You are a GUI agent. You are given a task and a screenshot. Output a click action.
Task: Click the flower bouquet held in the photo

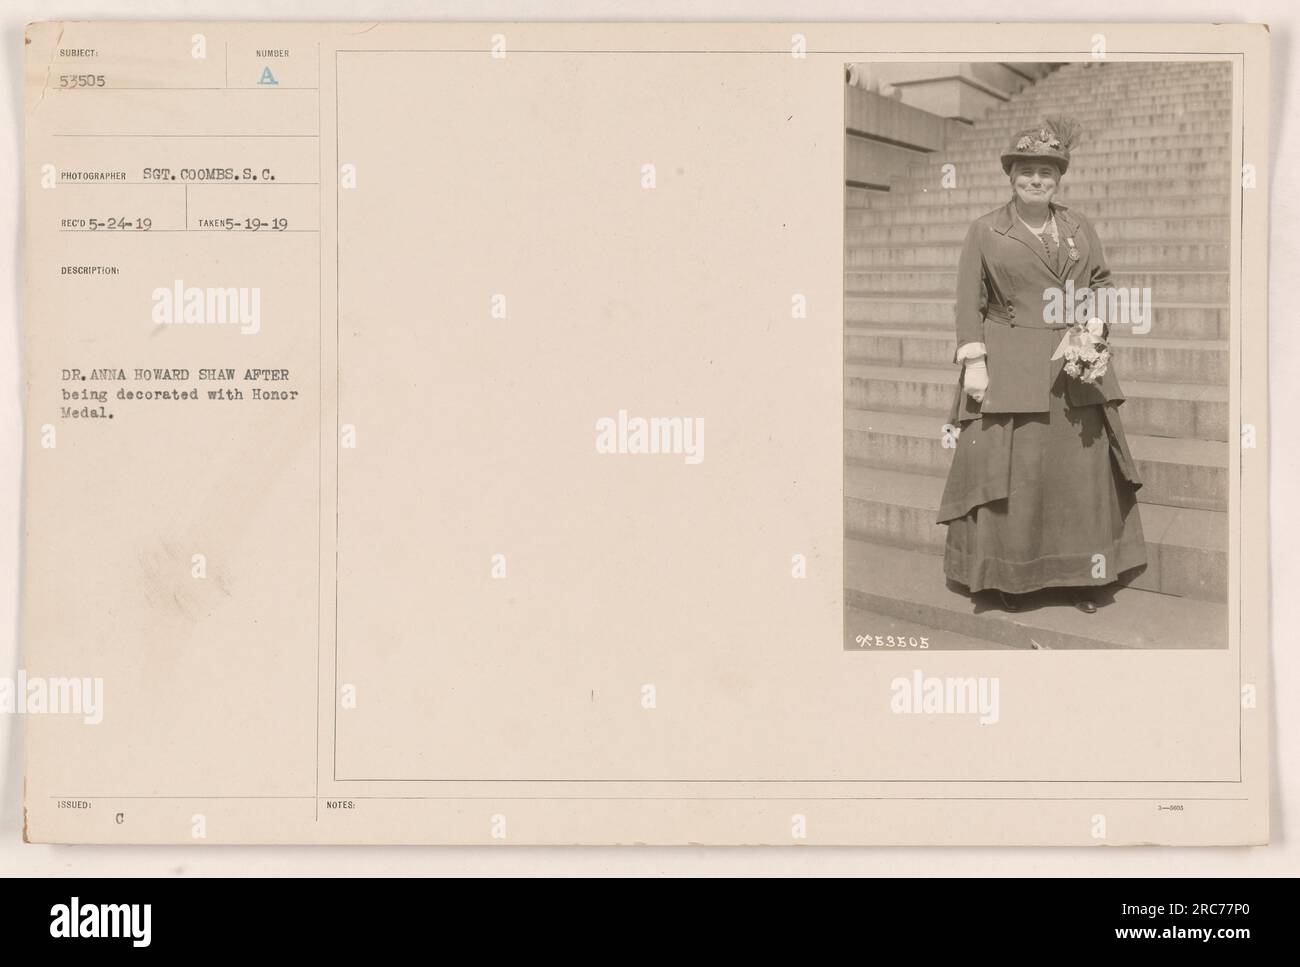click(x=1081, y=354)
